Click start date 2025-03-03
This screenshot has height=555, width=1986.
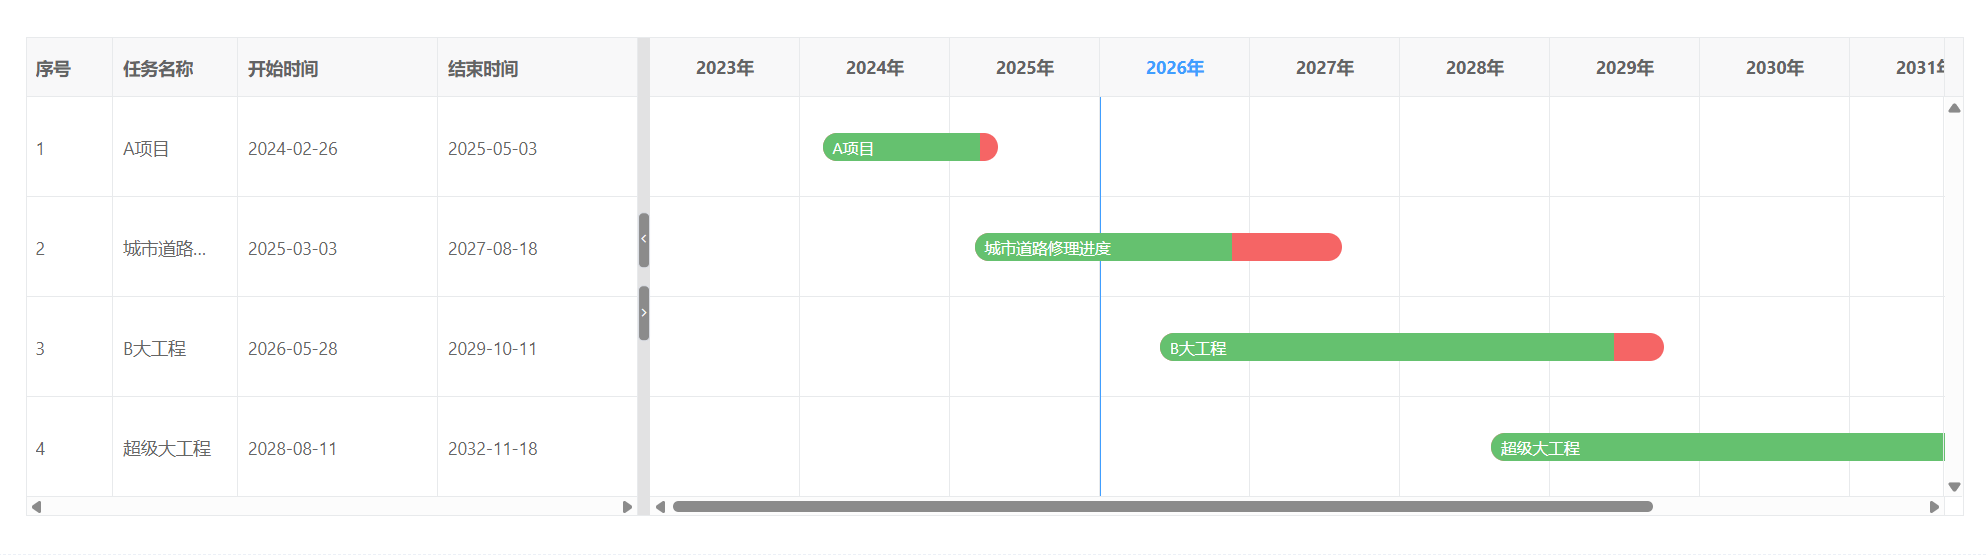[293, 249]
